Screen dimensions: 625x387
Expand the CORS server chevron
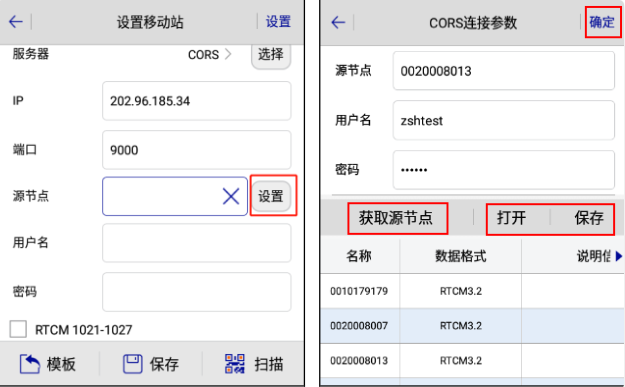click(228, 54)
